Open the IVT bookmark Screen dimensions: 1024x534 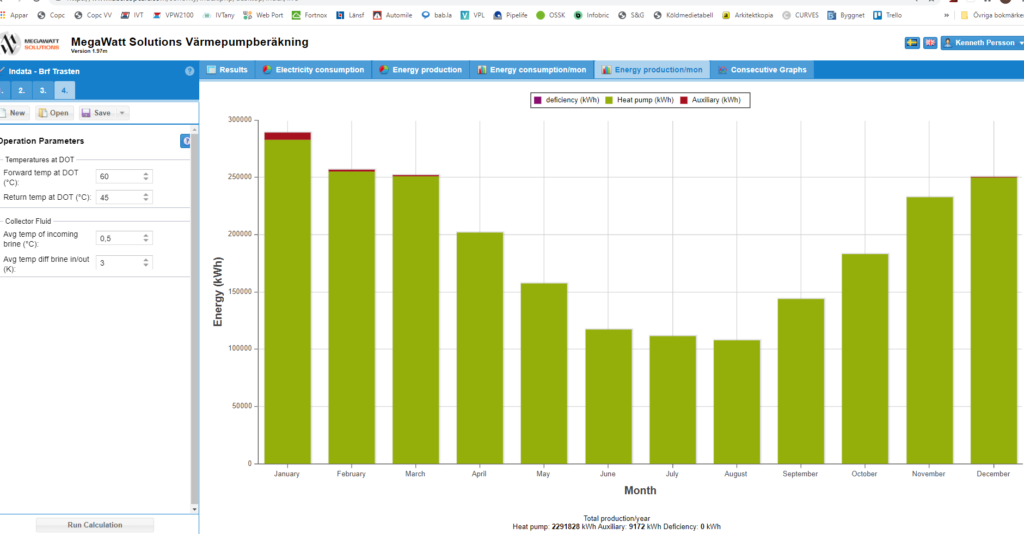132,15
